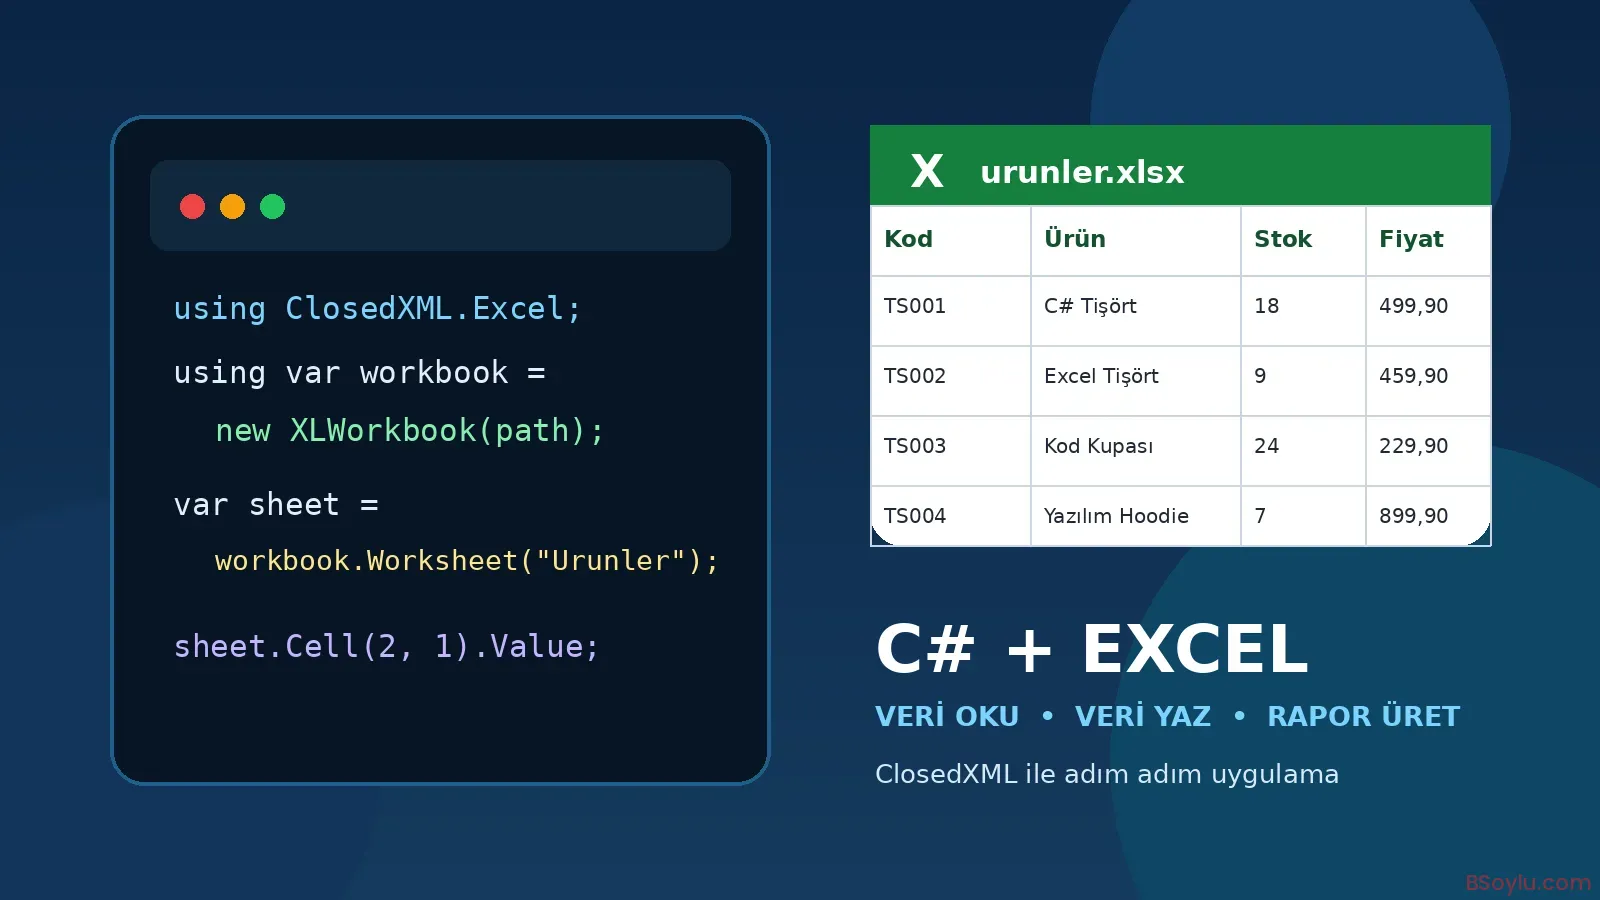The image size is (1600, 900).
Task: Click the Excel Tişört product cell
Action: (1136, 381)
